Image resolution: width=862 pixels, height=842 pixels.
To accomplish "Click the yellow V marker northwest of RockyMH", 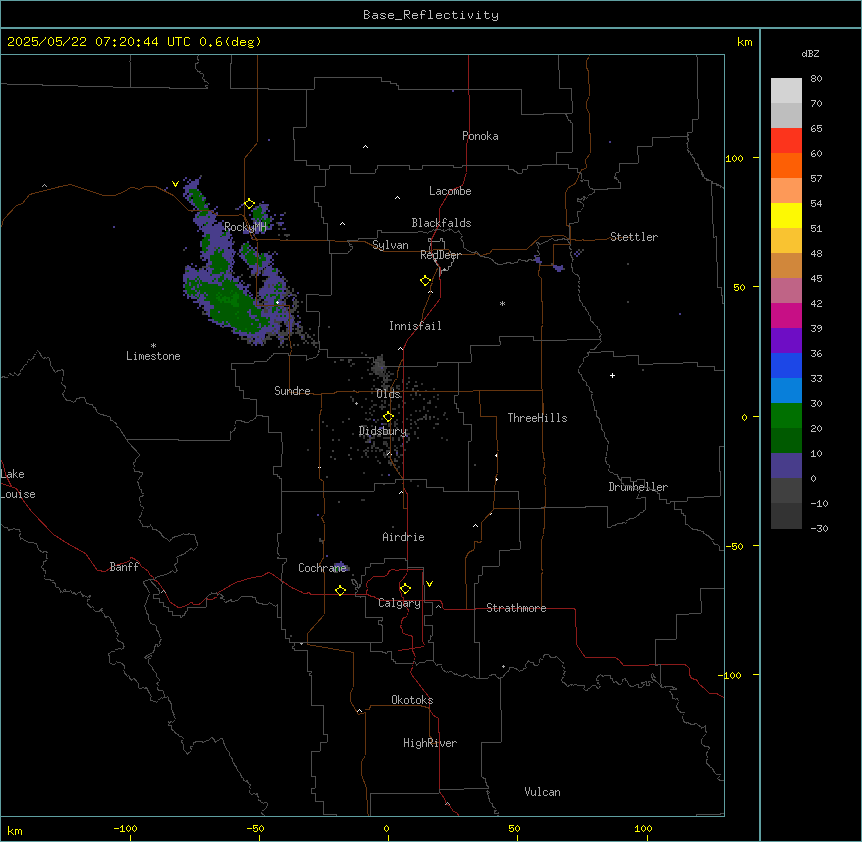I will click(175, 184).
